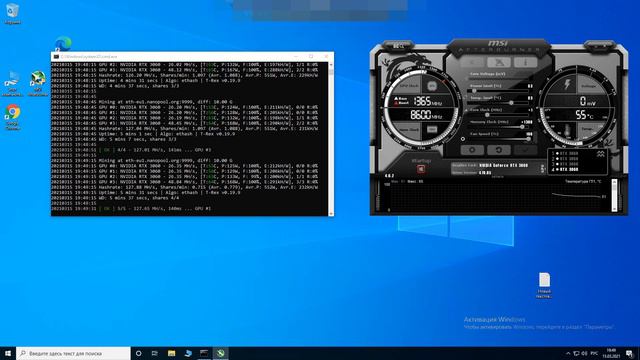The image size is (640, 360).
Task: Open the Microsoft Edge desktop shortcut
Action: click(63, 44)
